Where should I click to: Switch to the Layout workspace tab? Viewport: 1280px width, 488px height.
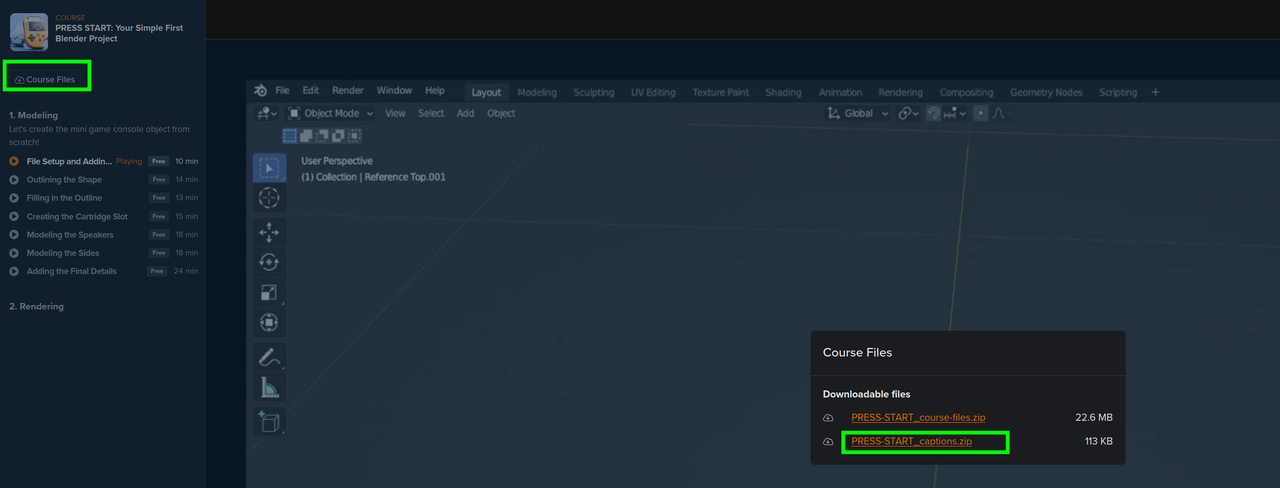(486, 92)
